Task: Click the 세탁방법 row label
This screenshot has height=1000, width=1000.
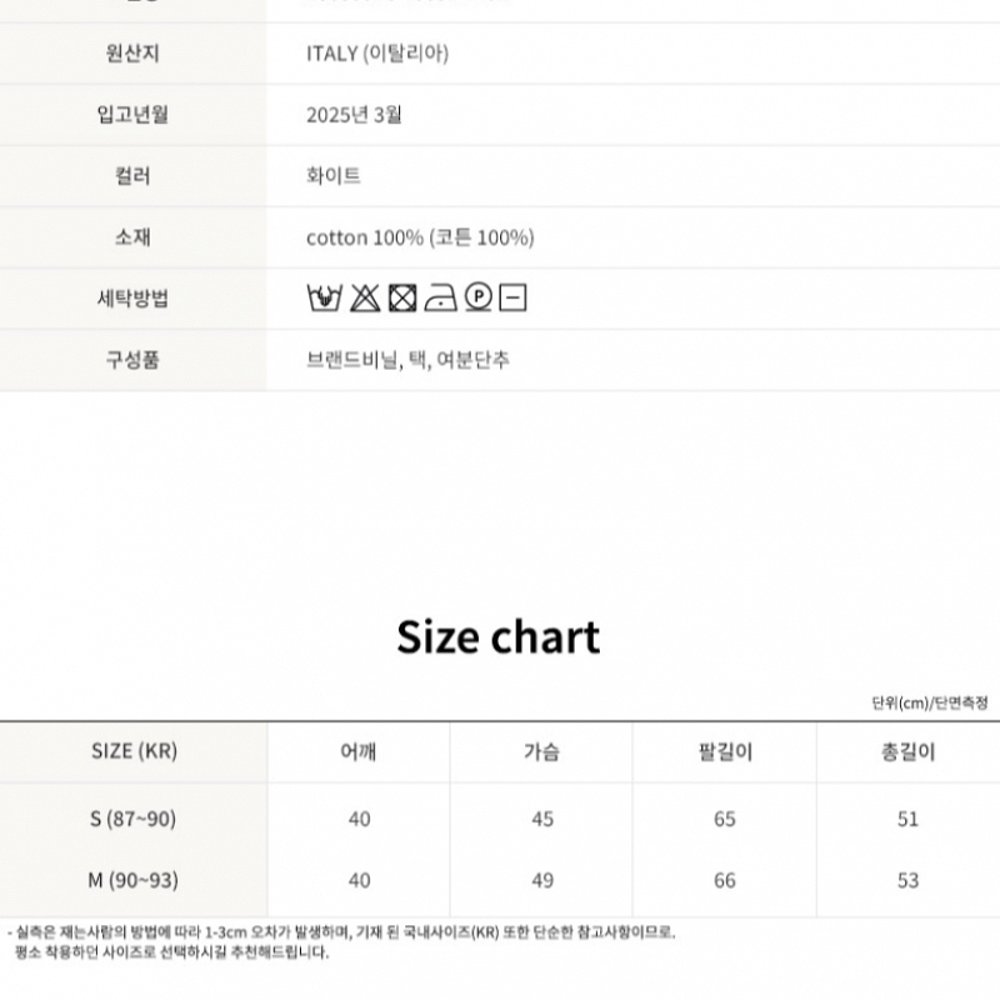Action: click(133, 298)
